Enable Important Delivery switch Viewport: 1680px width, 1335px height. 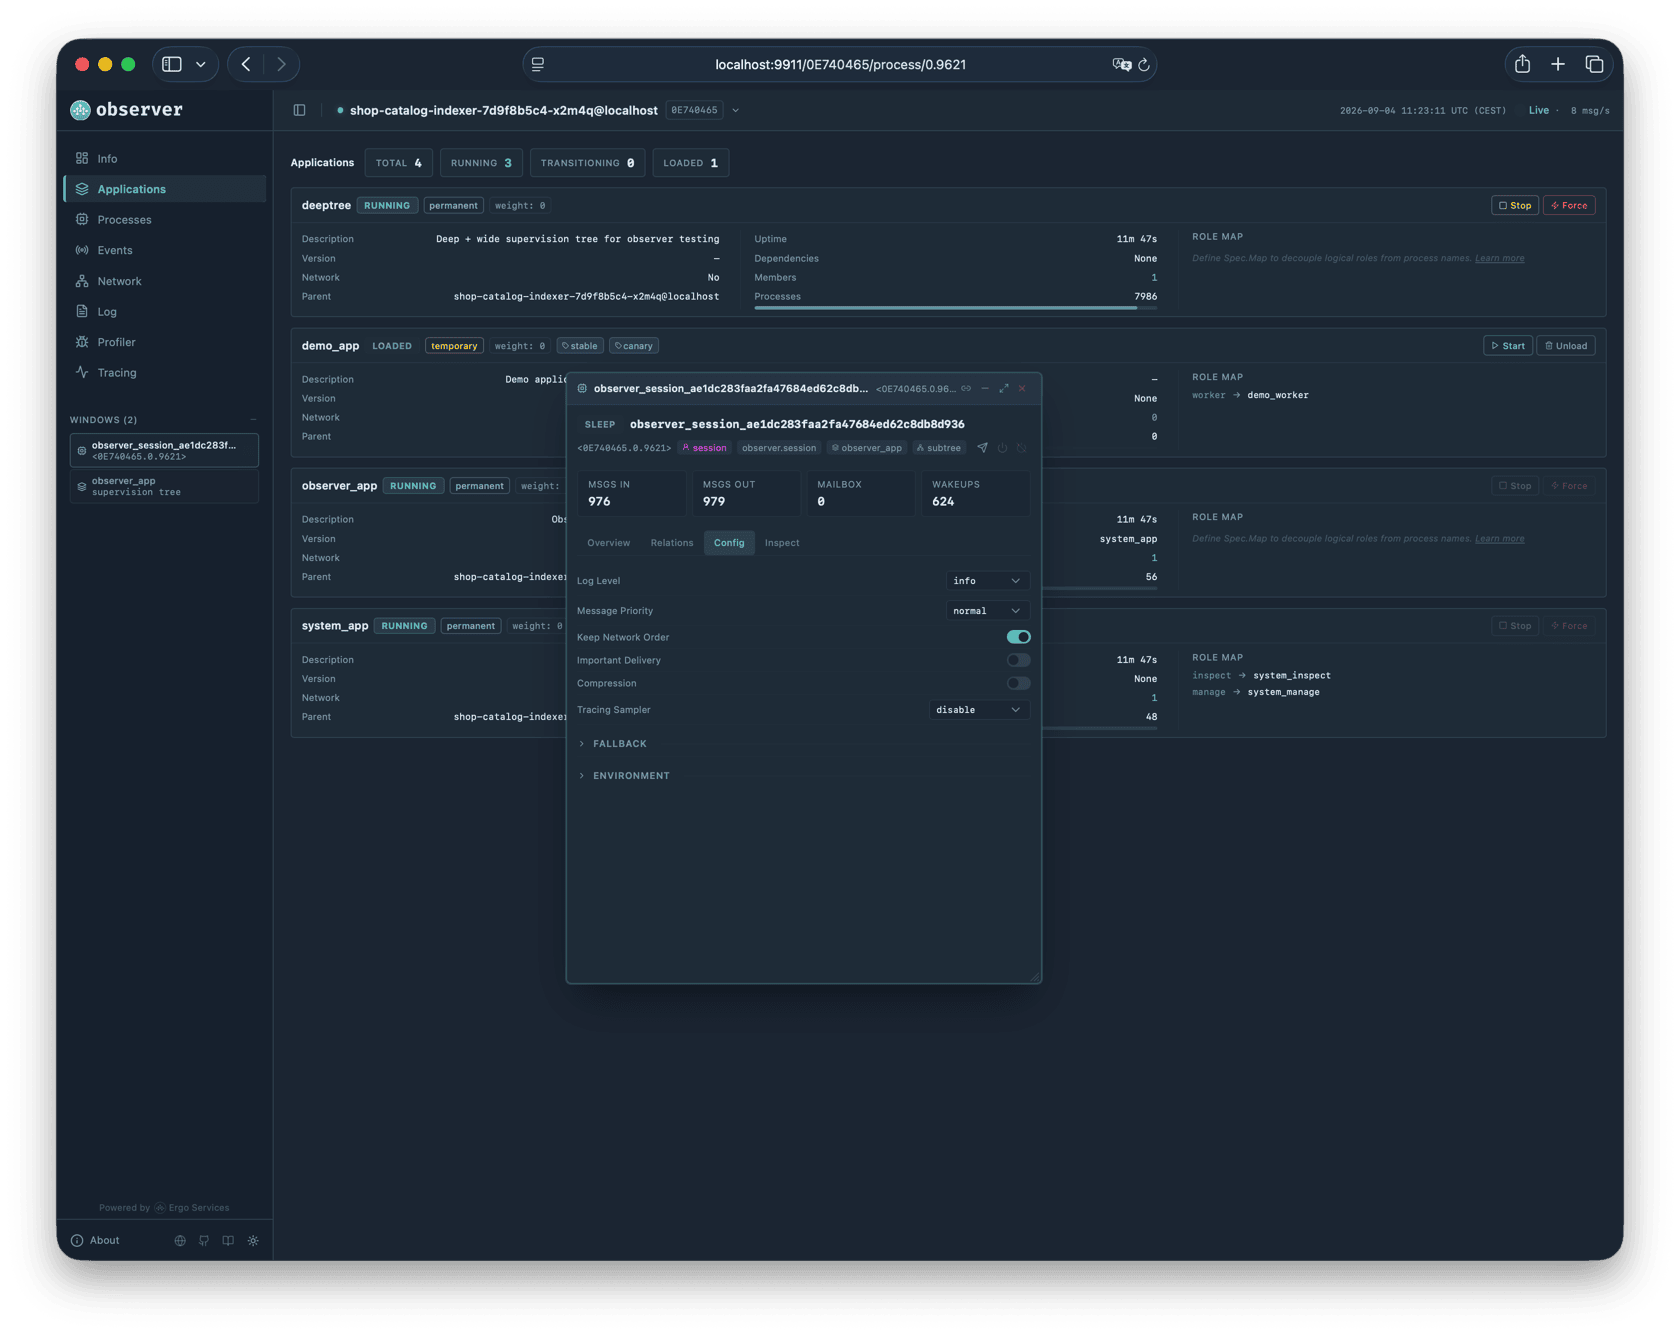point(1018,660)
